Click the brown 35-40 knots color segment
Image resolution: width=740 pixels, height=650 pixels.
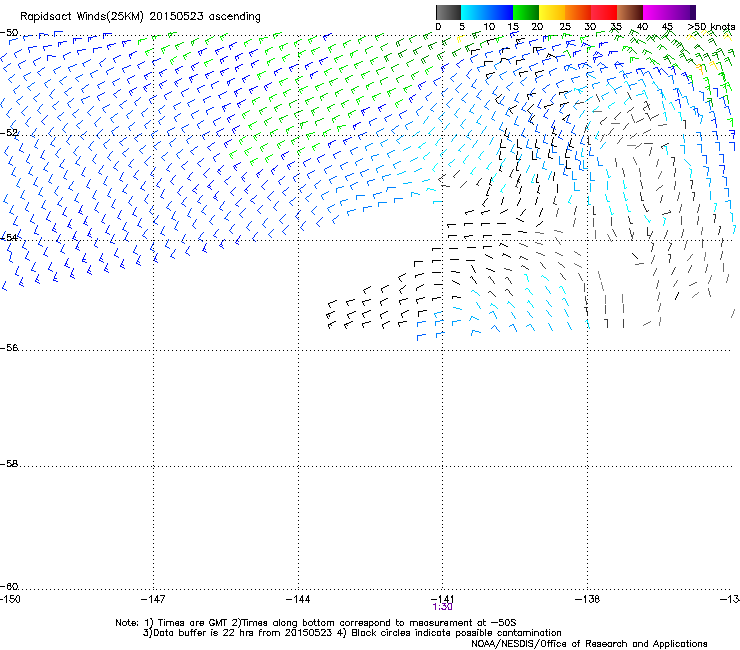(x=630, y=12)
